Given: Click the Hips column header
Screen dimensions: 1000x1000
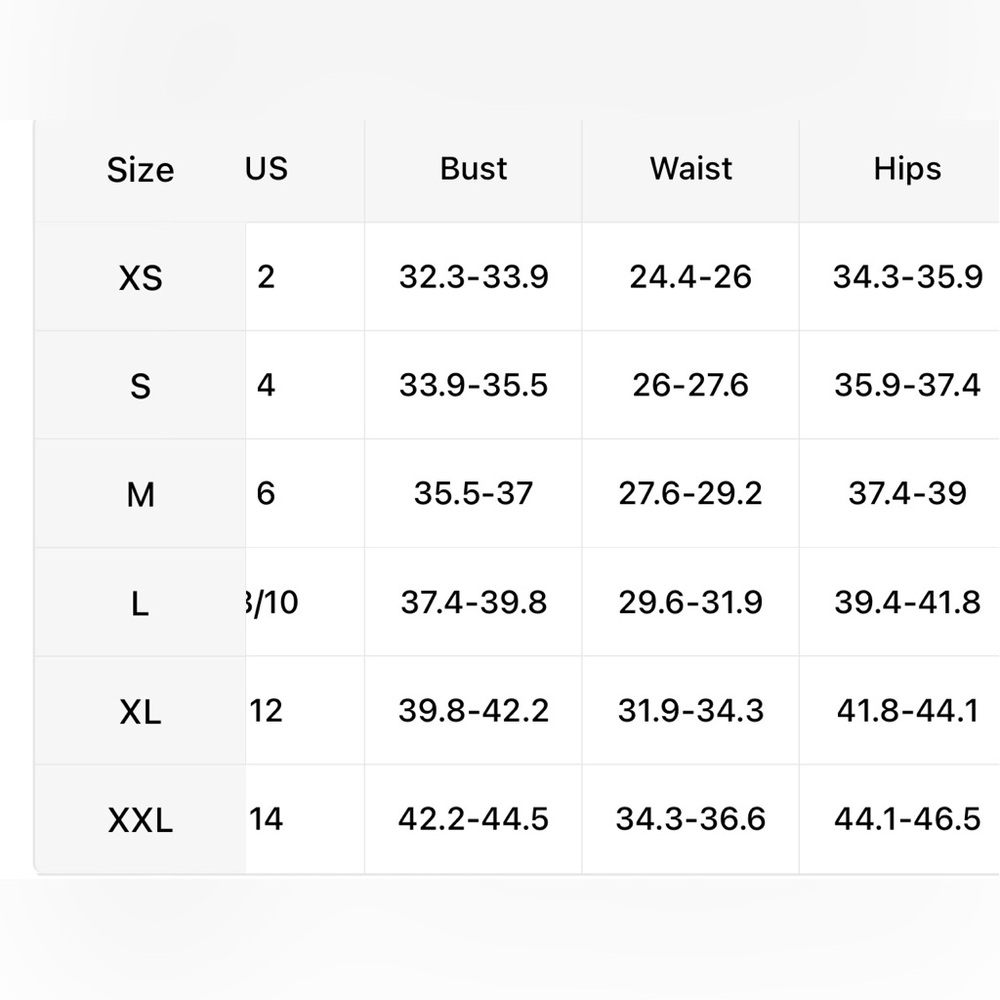Looking at the screenshot, I should point(907,169).
